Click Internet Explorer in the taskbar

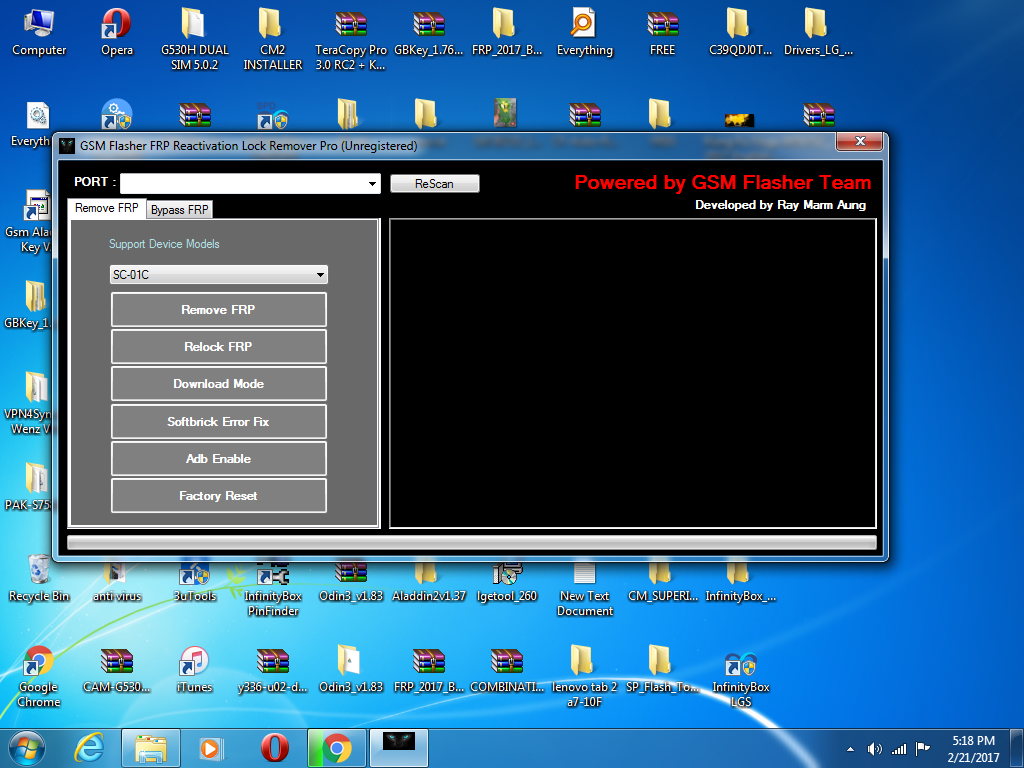pos(89,747)
